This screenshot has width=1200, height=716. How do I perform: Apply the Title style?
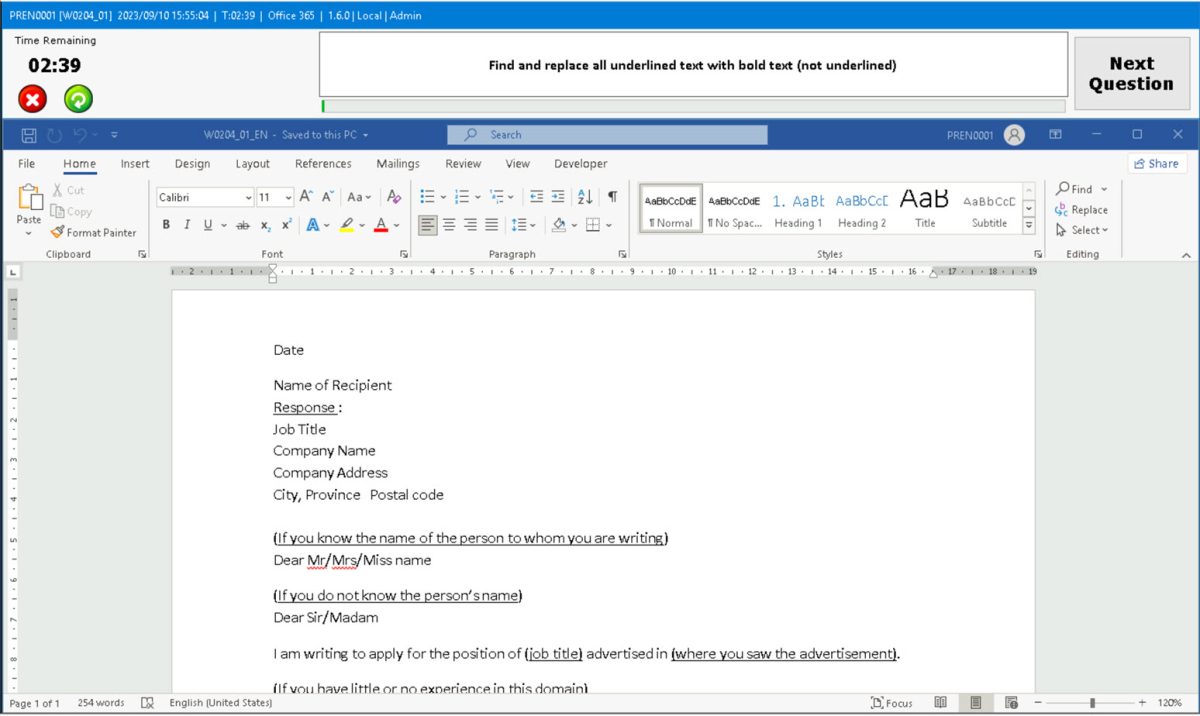click(925, 209)
